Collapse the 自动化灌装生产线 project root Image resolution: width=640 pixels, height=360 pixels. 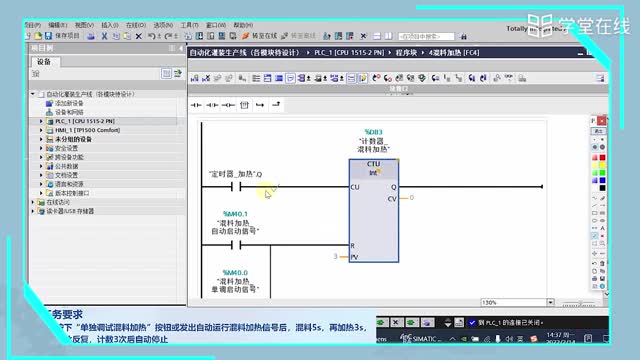click(33, 94)
